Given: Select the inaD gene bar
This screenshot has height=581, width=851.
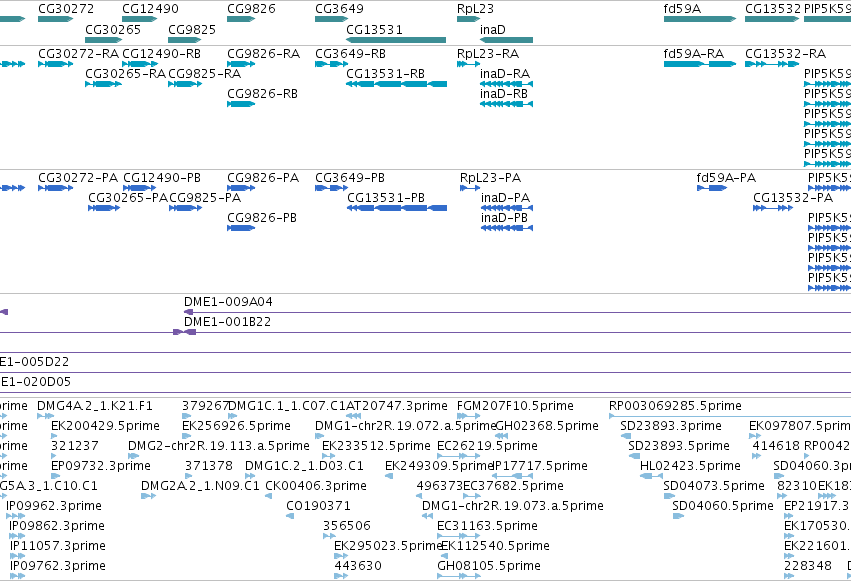Looking at the screenshot, I should 506,40.
